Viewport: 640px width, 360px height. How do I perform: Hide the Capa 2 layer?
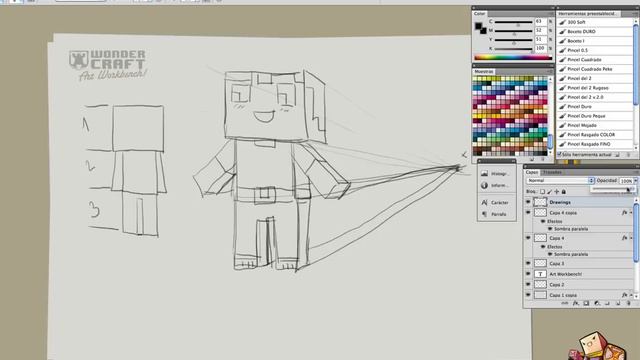click(528, 284)
